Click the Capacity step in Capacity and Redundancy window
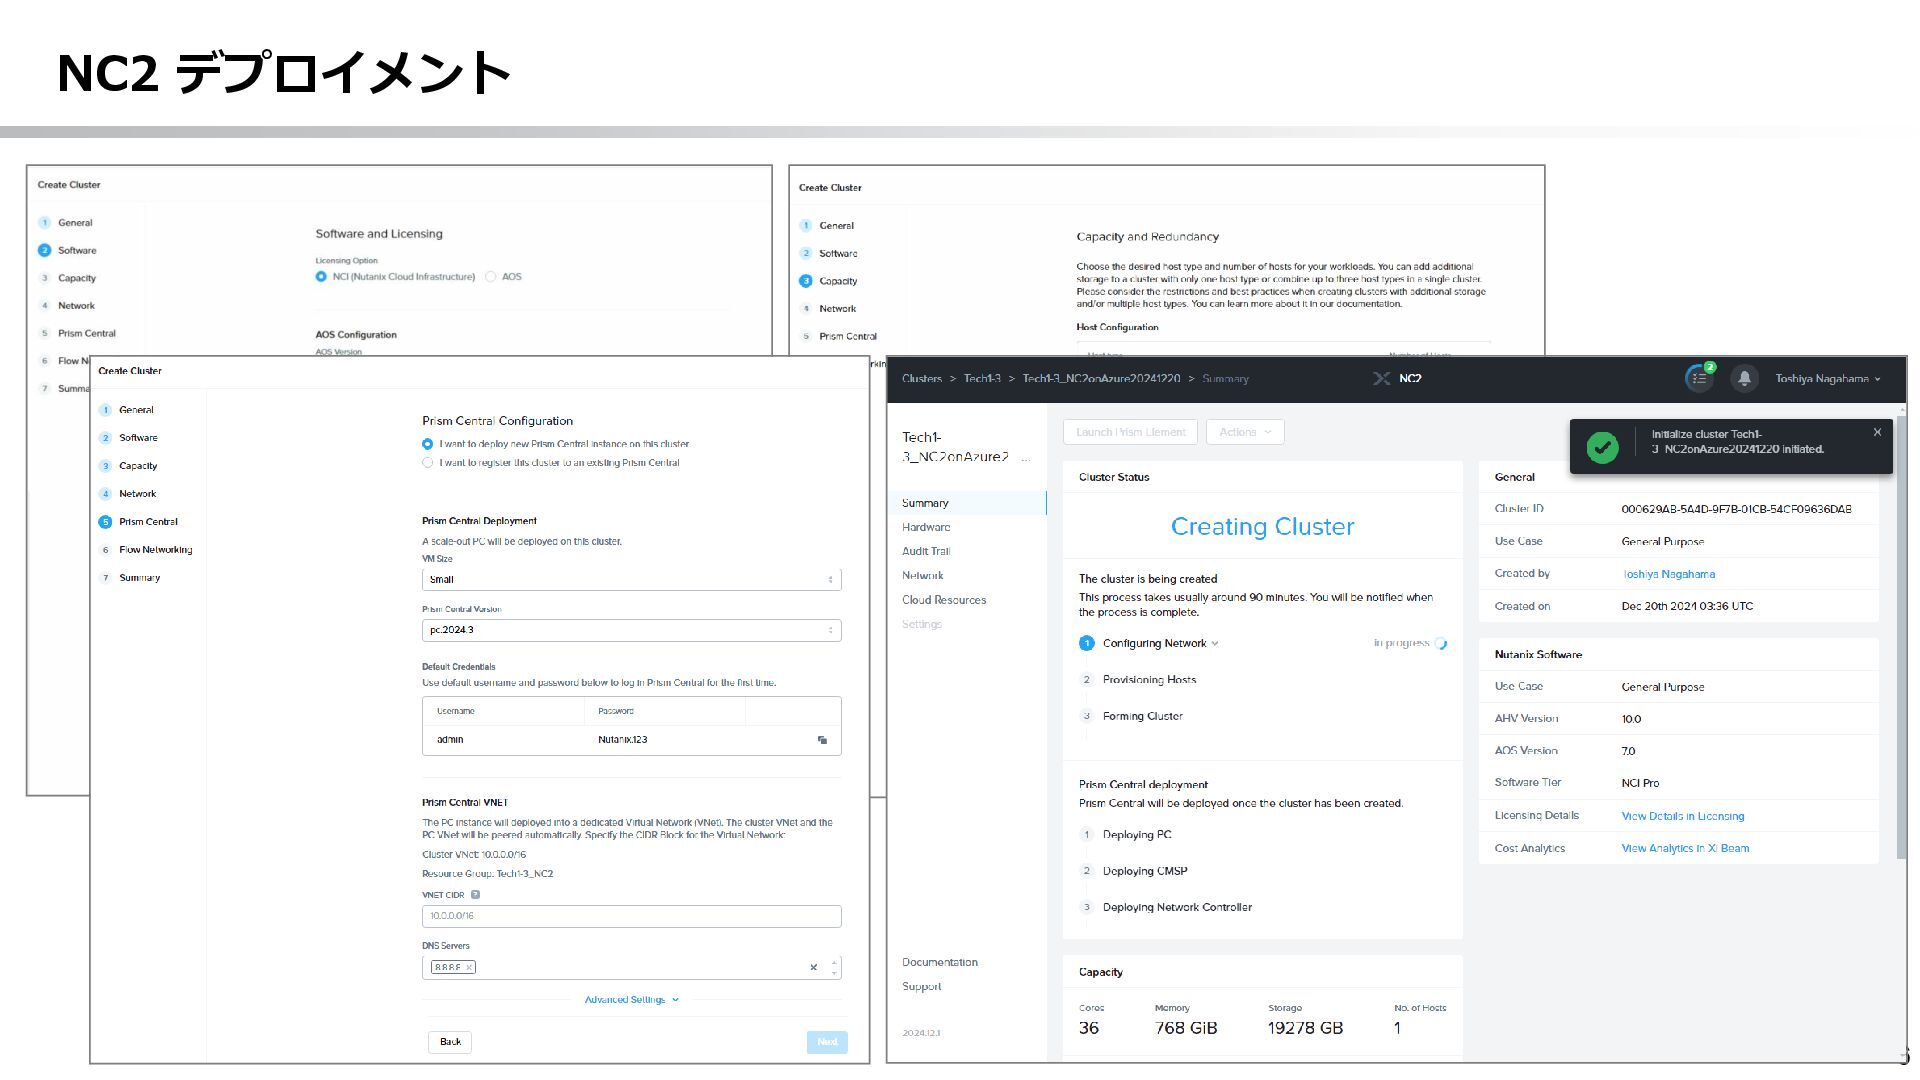Image resolution: width=1920 pixels, height=1080 pixels. (829, 281)
